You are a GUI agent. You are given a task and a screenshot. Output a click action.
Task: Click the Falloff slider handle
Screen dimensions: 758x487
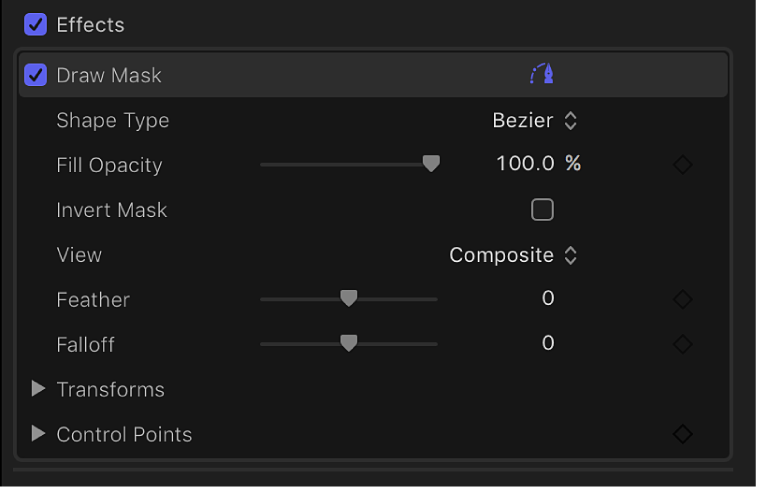point(348,343)
